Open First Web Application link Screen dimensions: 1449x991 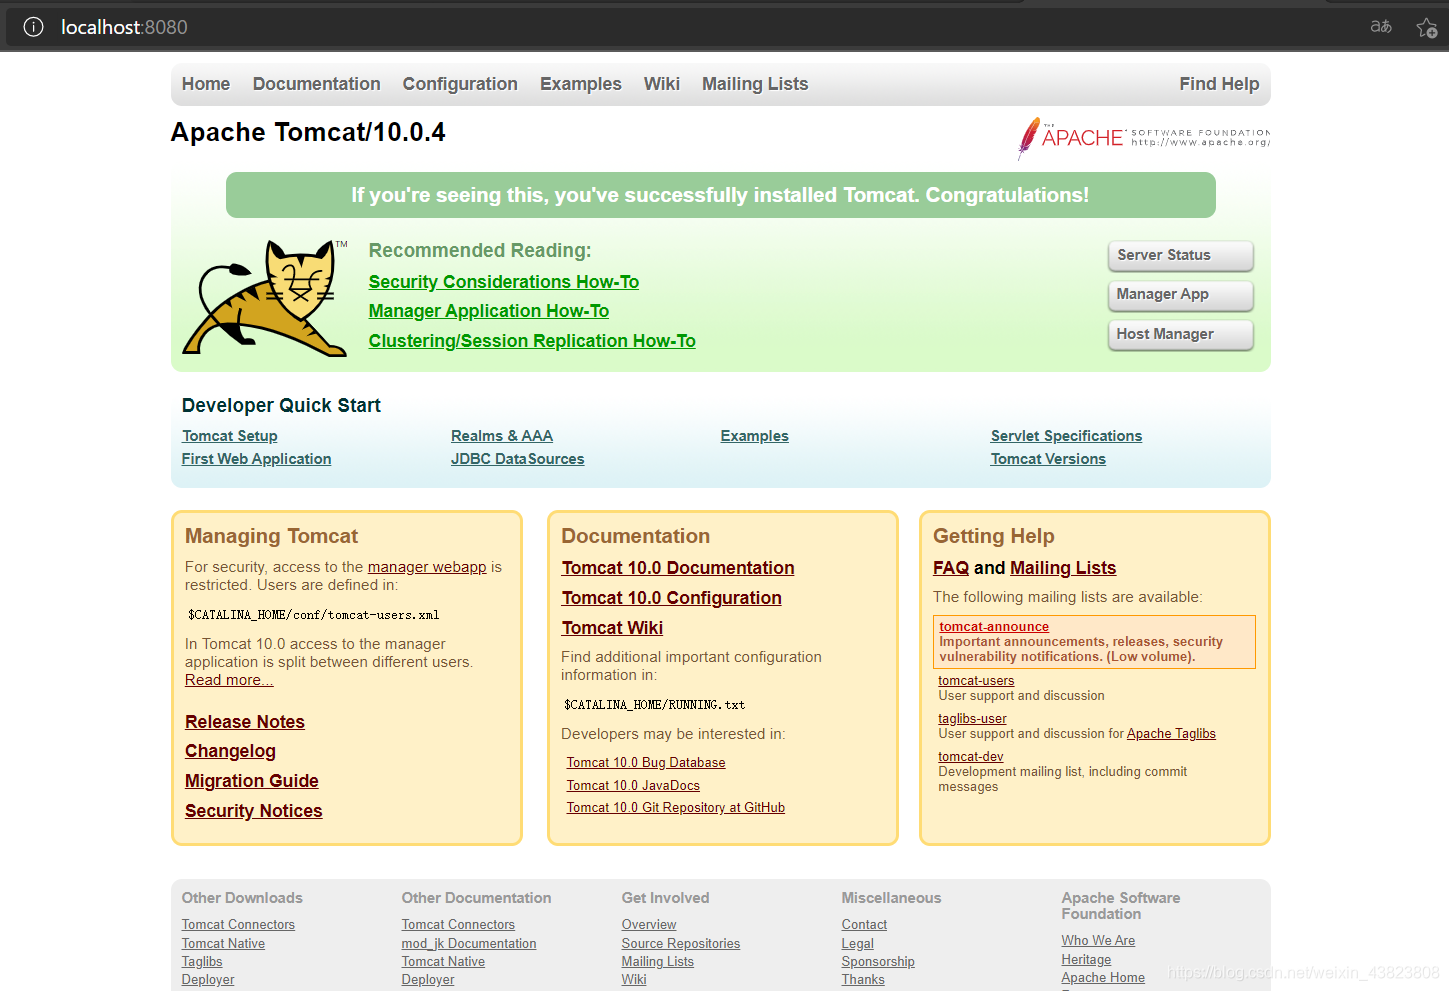tap(256, 459)
